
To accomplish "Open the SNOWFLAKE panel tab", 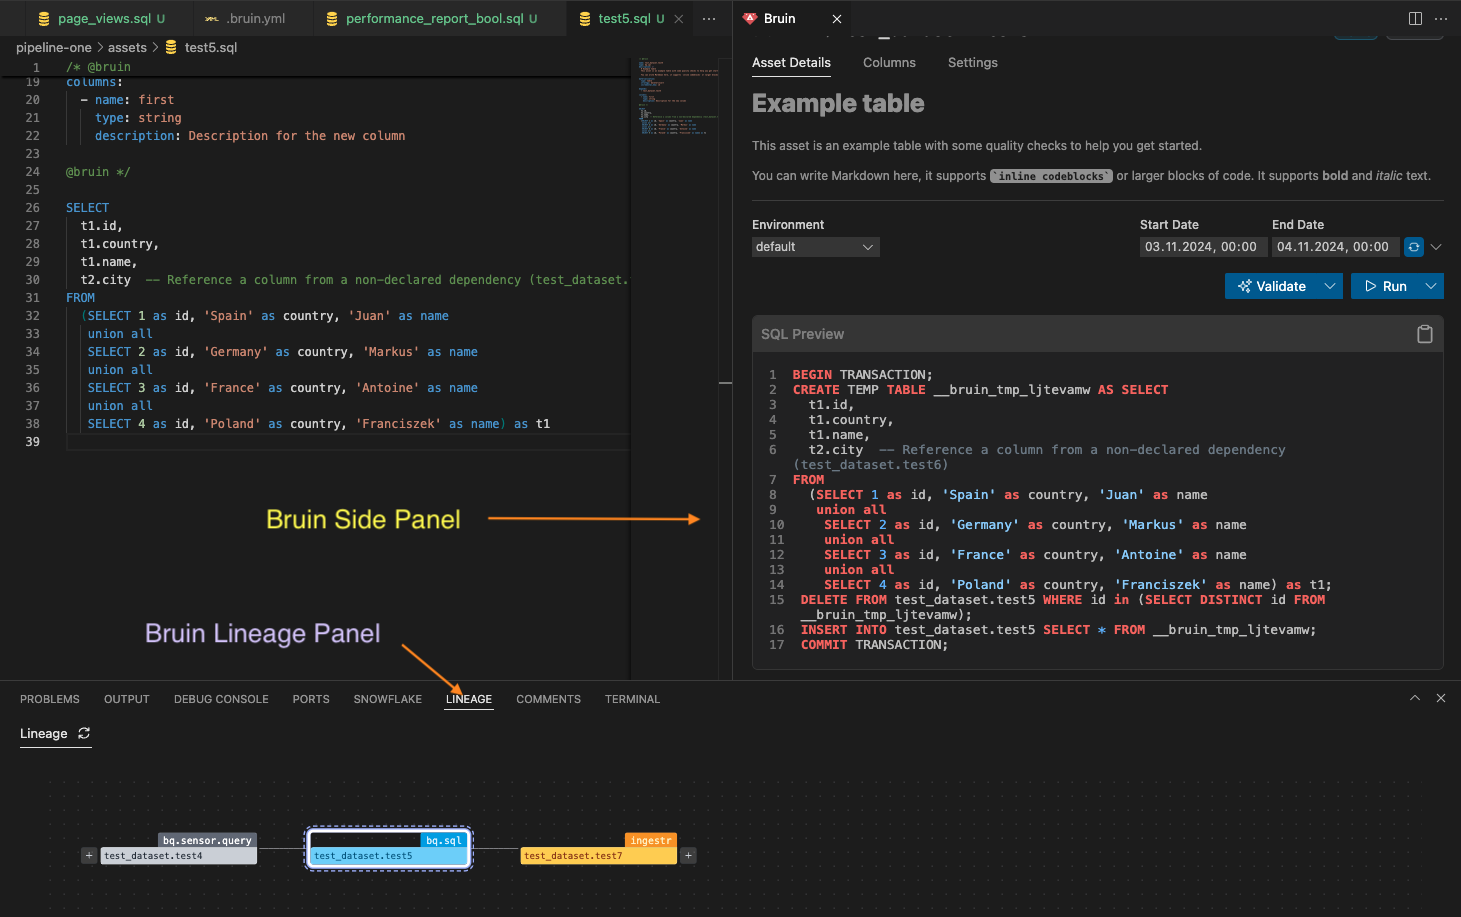I will [388, 699].
